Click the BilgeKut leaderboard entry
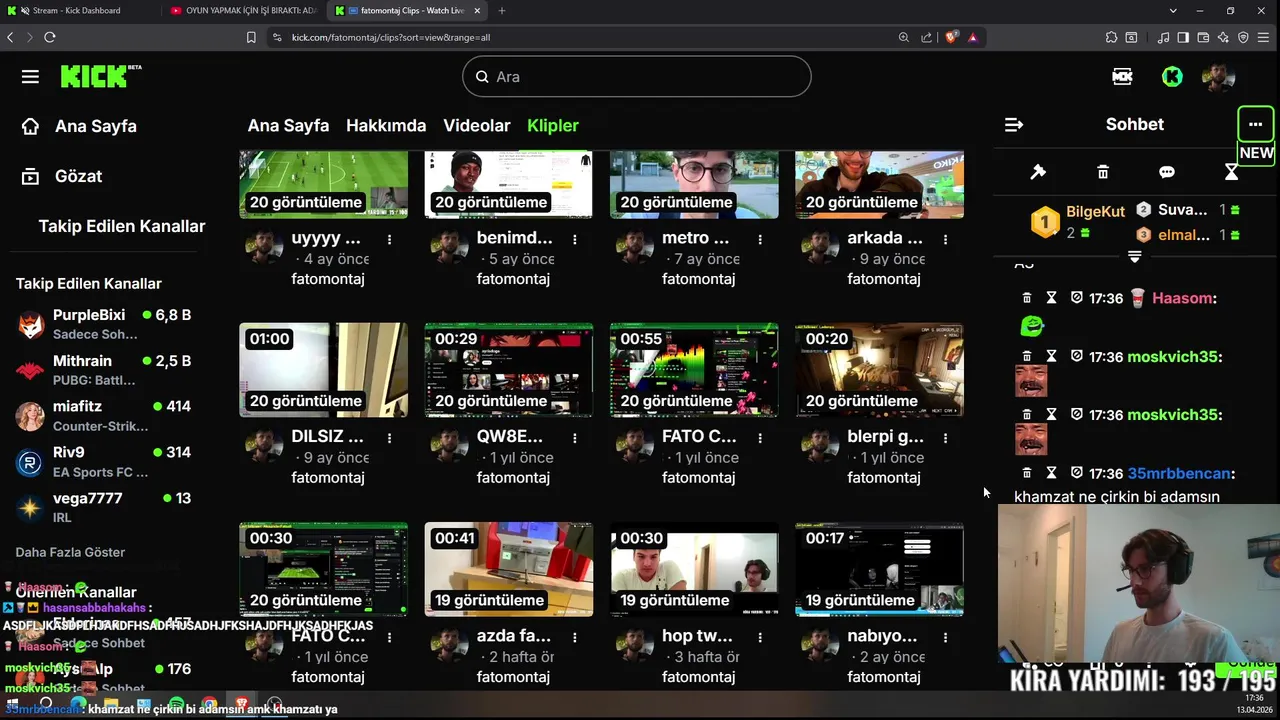 [1078, 221]
